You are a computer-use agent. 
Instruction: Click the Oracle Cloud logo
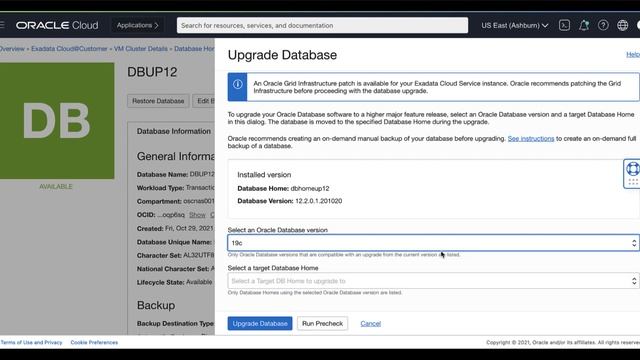pyautogui.click(x=57, y=25)
